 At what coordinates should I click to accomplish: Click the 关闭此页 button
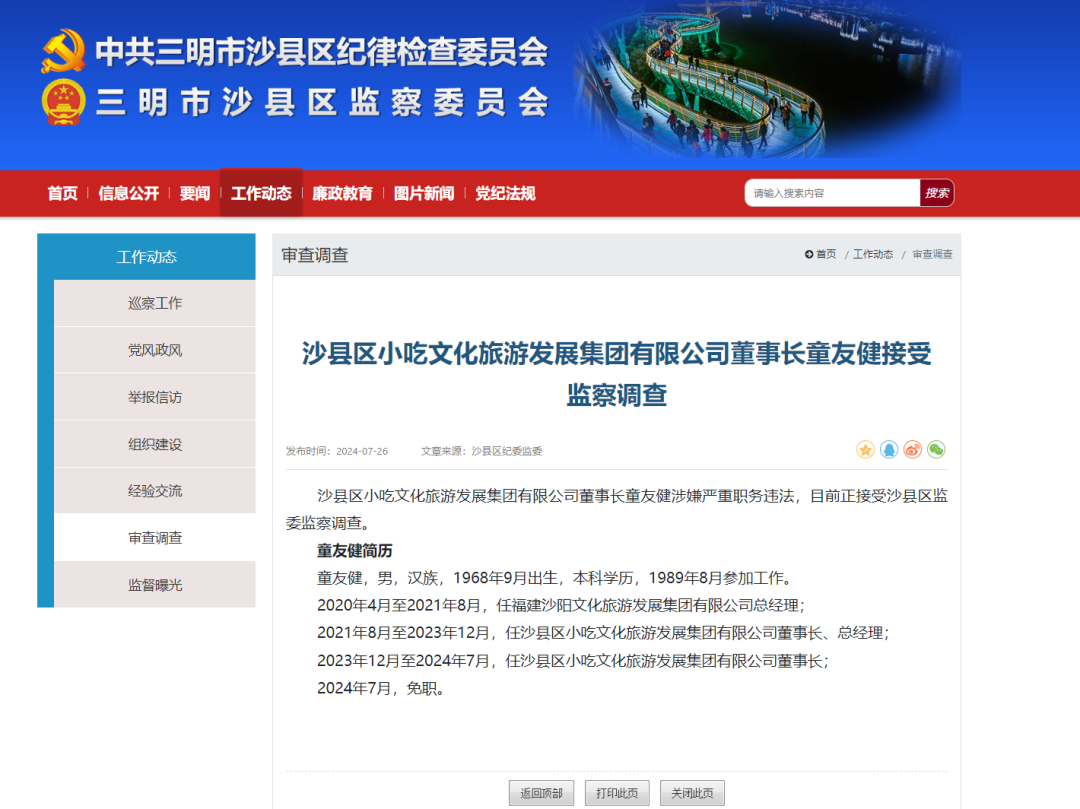pyautogui.click(x=692, y=793)
